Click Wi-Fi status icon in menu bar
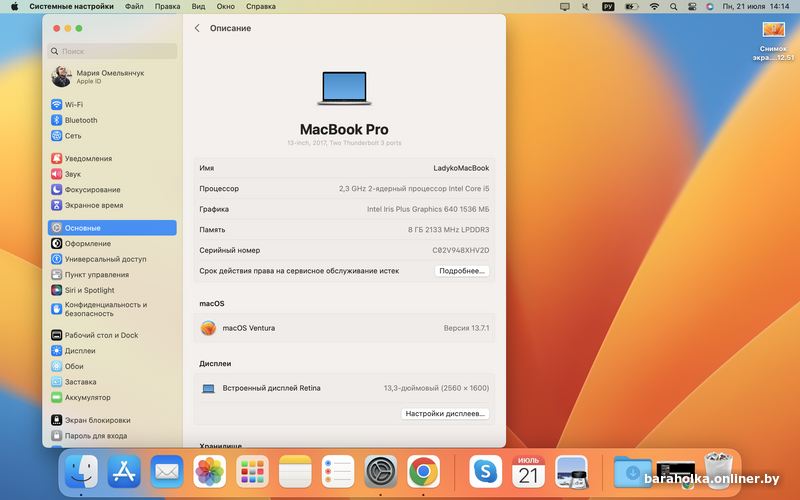This screenshot has height=500, width=800. (x=654, y=7)
